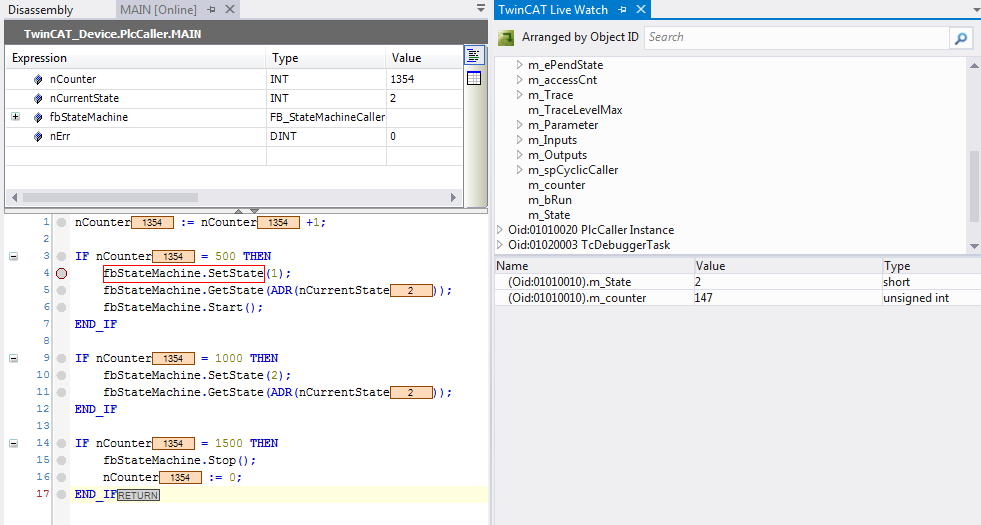Click the fbStateMachine variable icon
The height and width of the screenshot is (525, 981).
point(38,117)
